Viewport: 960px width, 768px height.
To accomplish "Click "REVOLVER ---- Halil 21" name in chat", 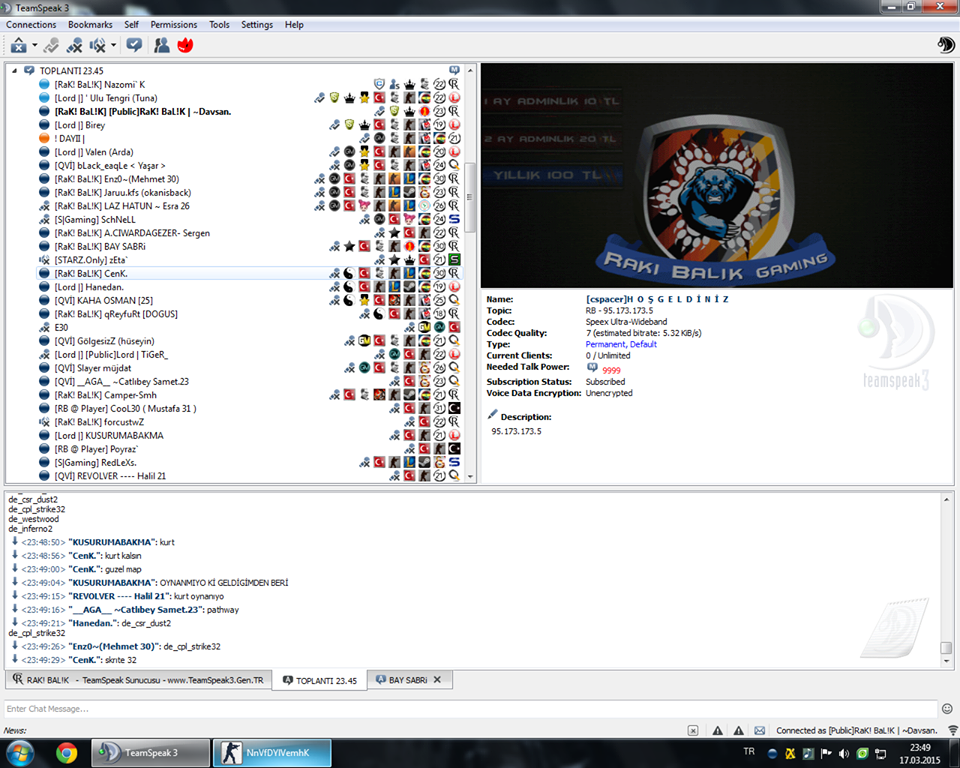I will point(119,596).
